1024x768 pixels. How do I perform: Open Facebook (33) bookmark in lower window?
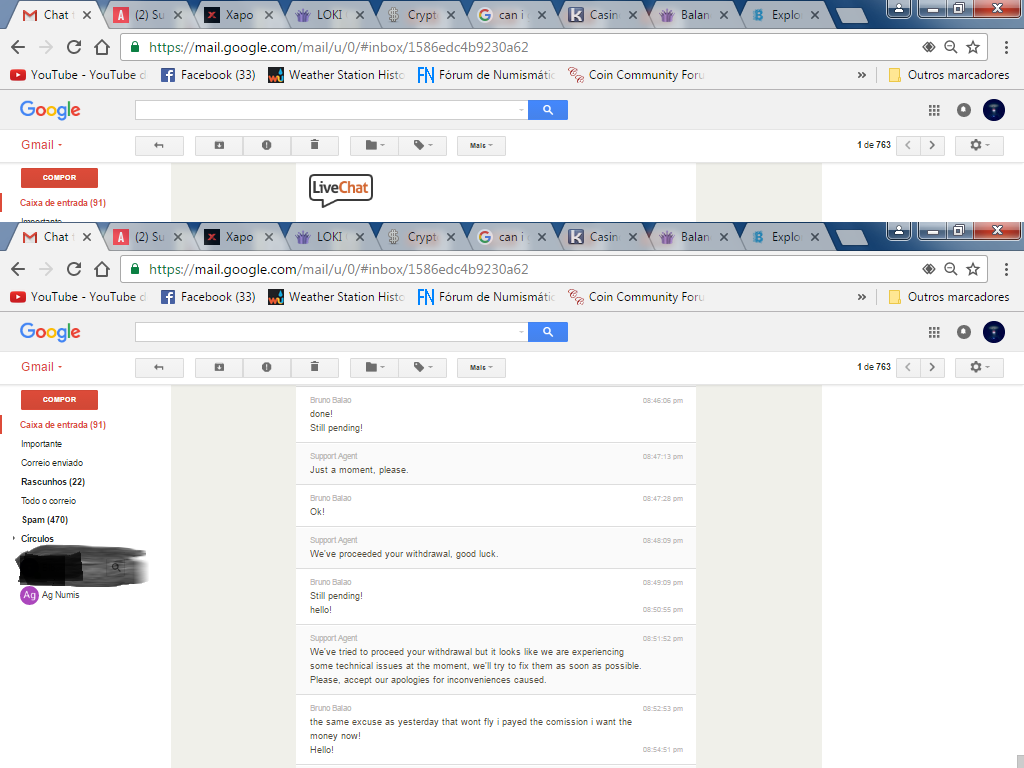pyautogui.click(x=208, y=297)
